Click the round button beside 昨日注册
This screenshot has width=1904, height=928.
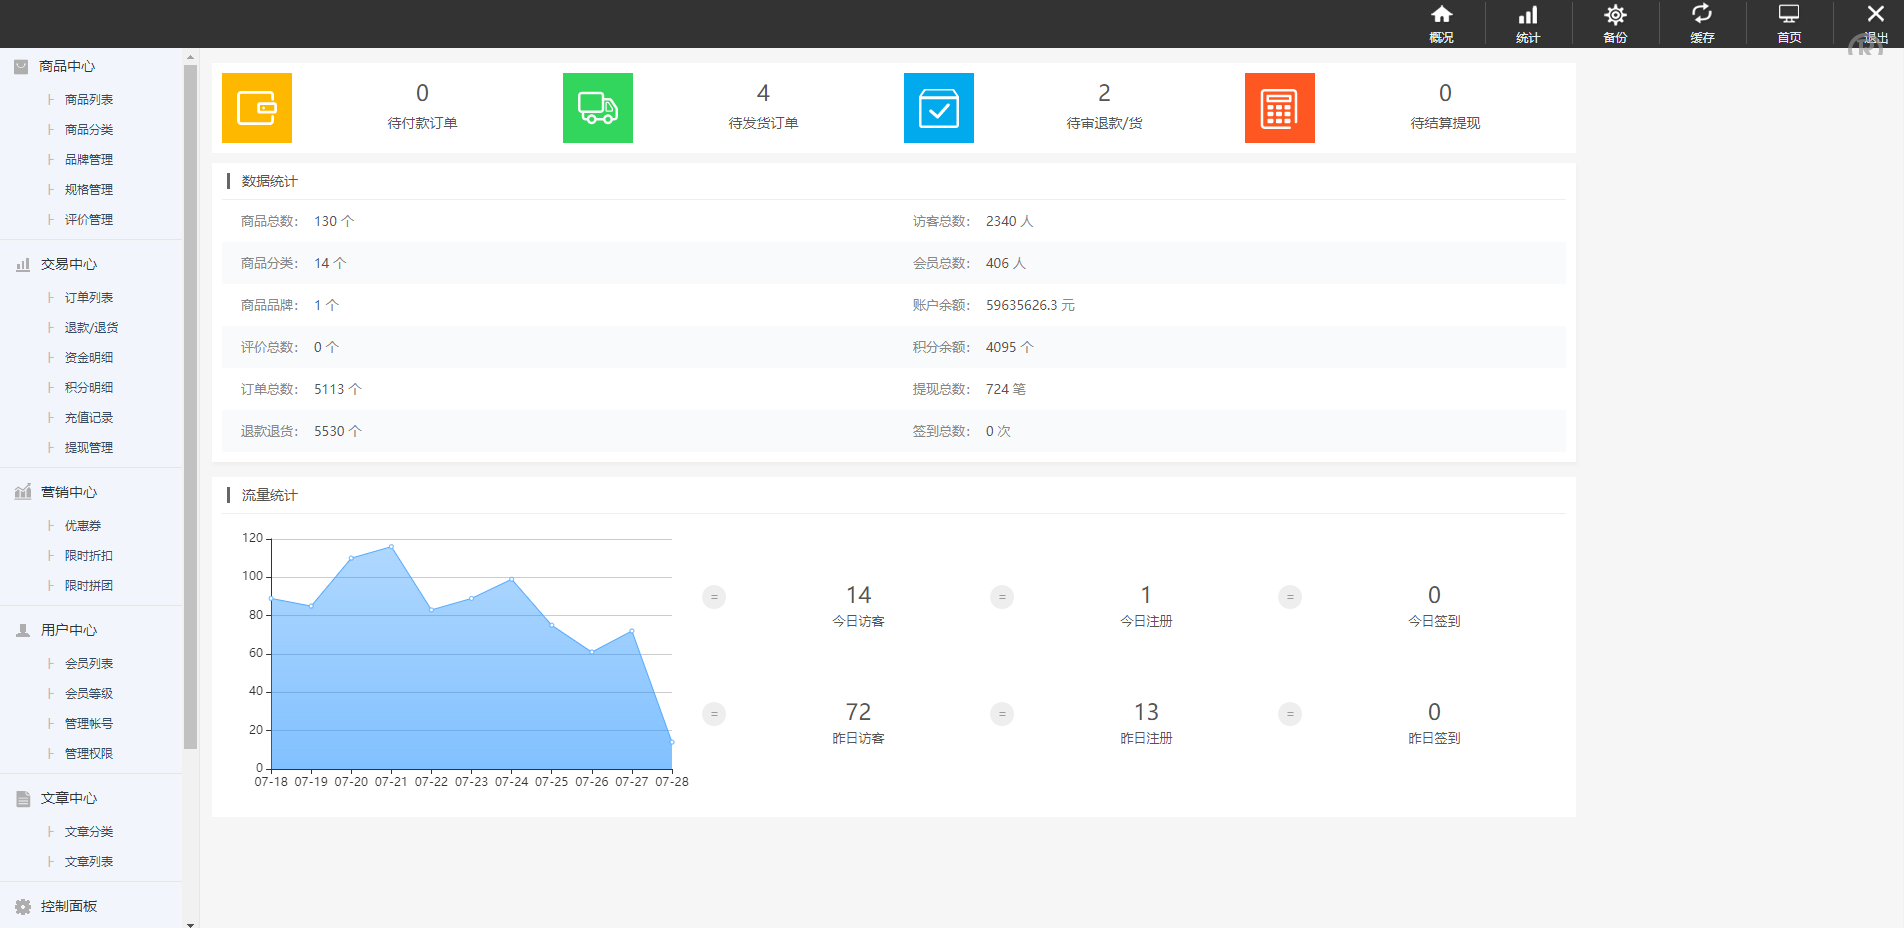click(1002, 714)
